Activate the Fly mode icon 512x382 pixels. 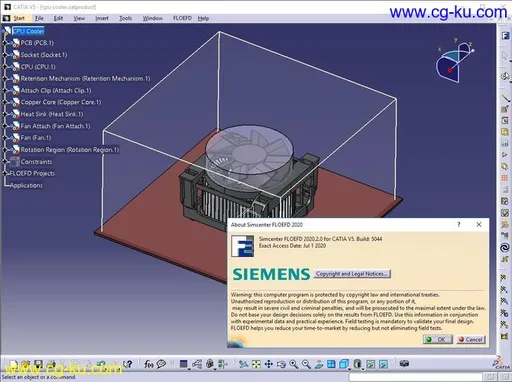244,364
